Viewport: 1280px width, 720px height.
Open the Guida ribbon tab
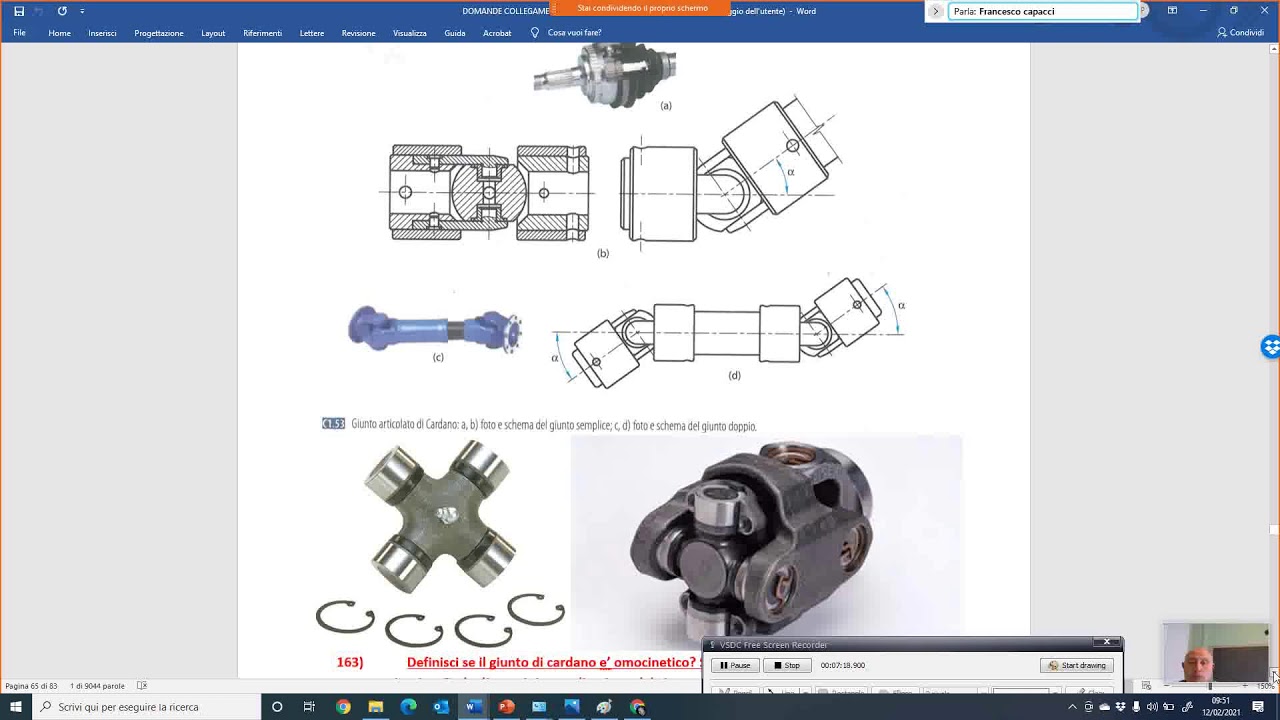click(x=455, y=33)
